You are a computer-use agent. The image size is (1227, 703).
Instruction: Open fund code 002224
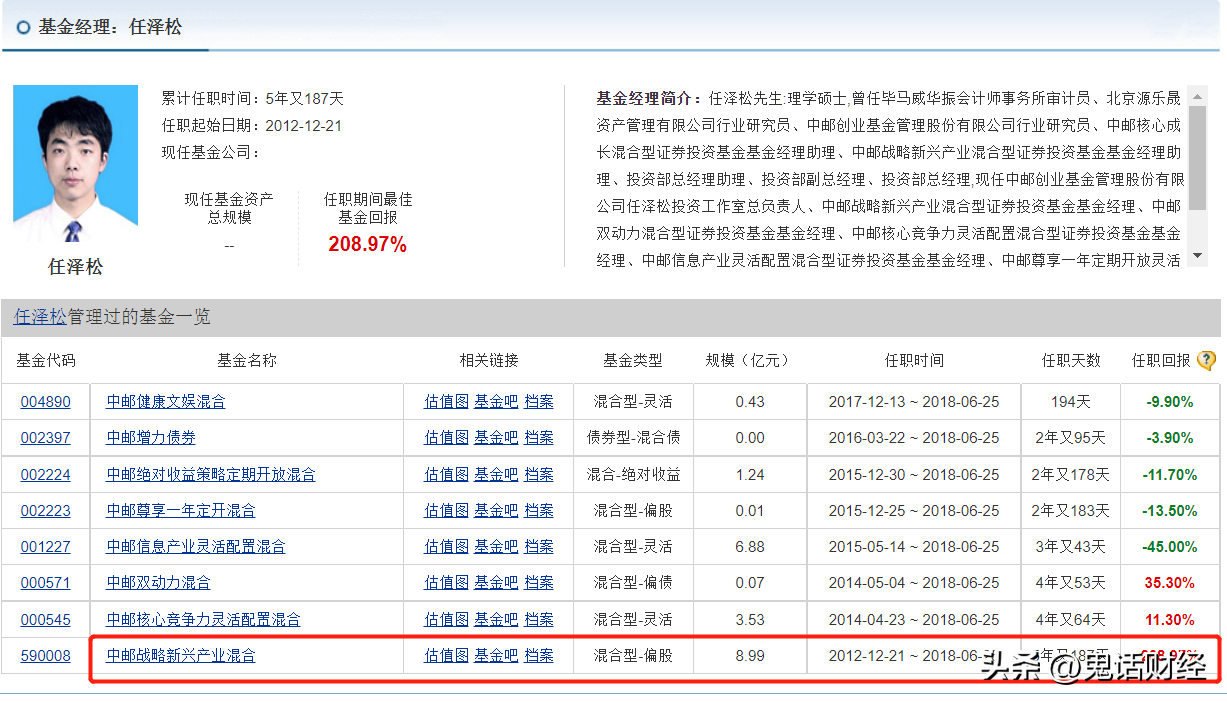tap(46, 475)
